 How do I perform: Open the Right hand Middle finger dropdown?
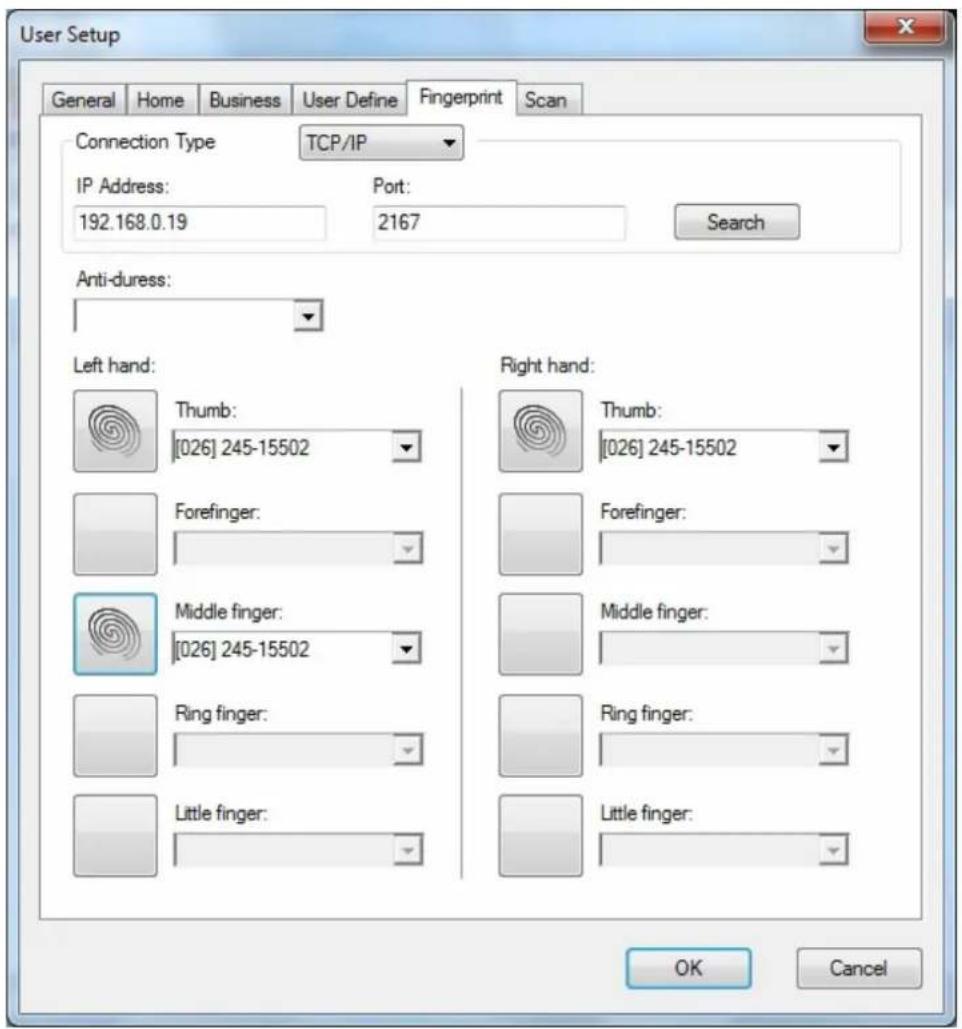(x=833, y=649)
